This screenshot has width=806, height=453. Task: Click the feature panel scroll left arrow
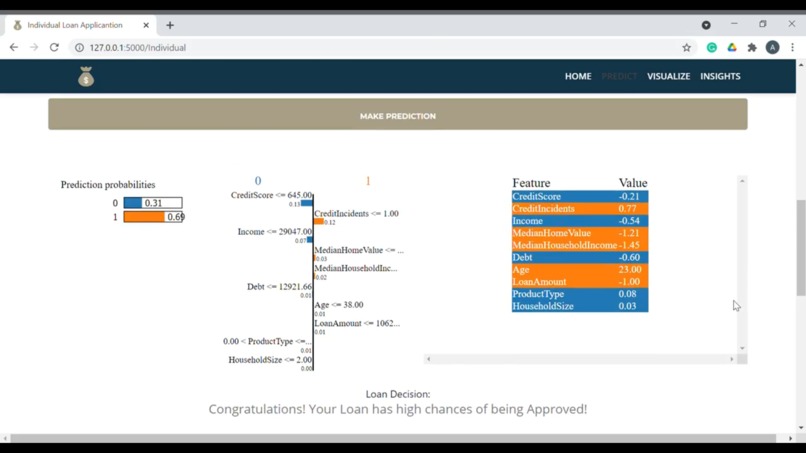point(429,359)
